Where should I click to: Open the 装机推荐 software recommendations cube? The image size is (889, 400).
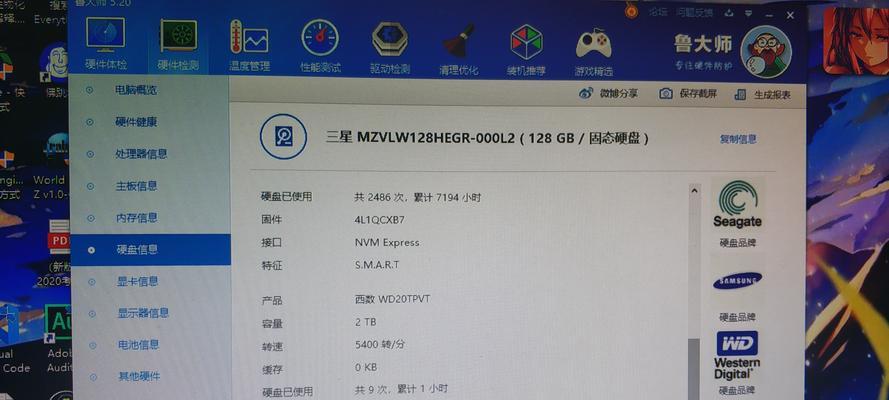[x=526, y=51]
